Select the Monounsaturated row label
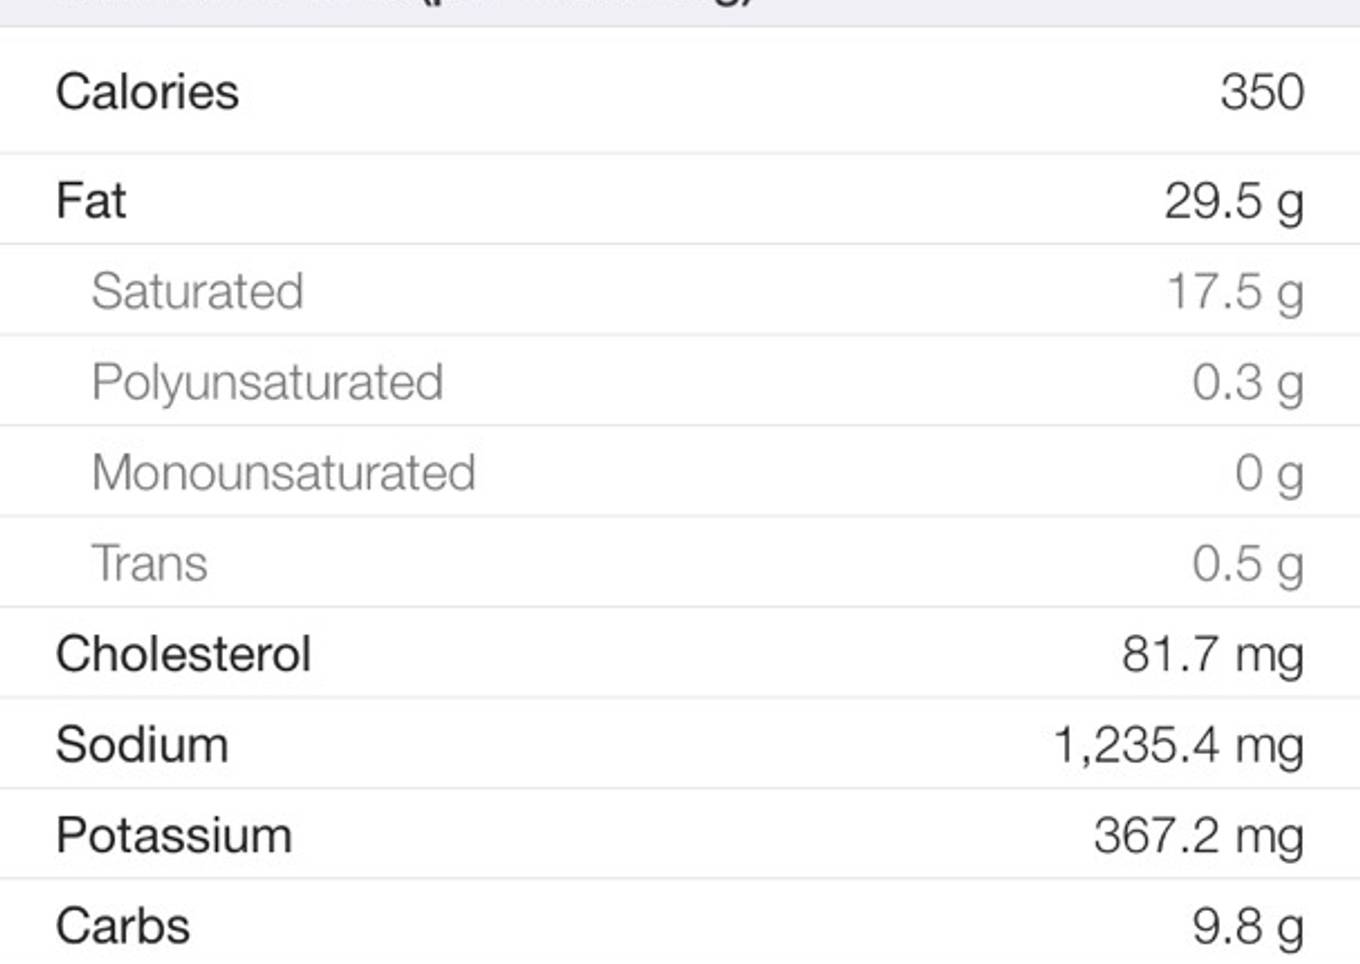 pos(283,472)
